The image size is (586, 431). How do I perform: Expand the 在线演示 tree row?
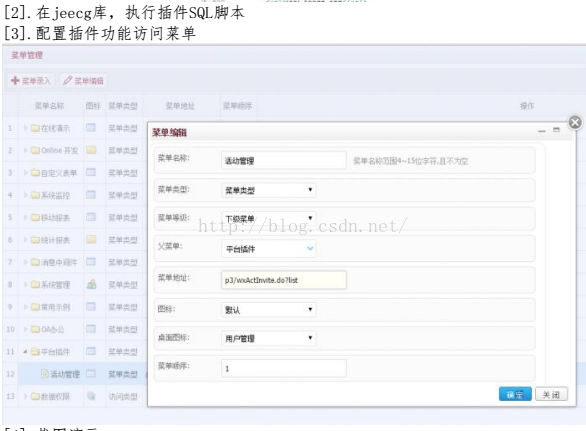click(x=25, y=128)
